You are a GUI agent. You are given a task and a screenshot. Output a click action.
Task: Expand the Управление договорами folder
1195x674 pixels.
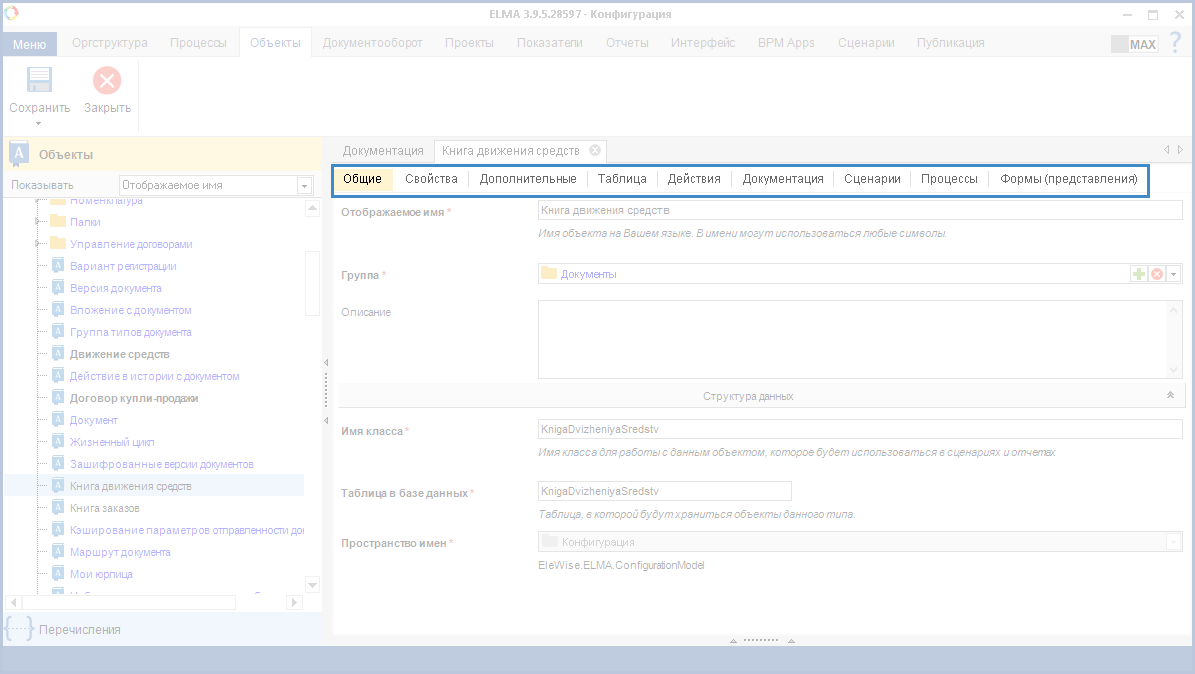[38, 244]
